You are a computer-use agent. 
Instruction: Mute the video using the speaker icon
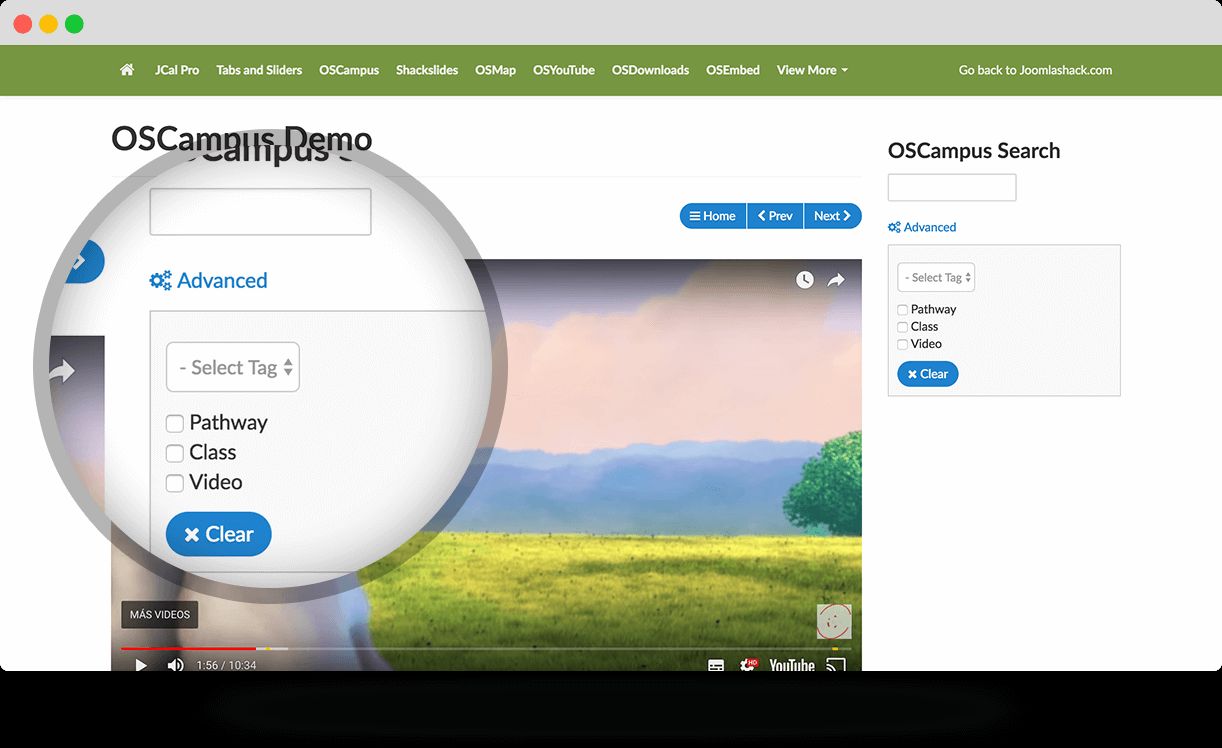pyautogui.click(x=175, y=665)
